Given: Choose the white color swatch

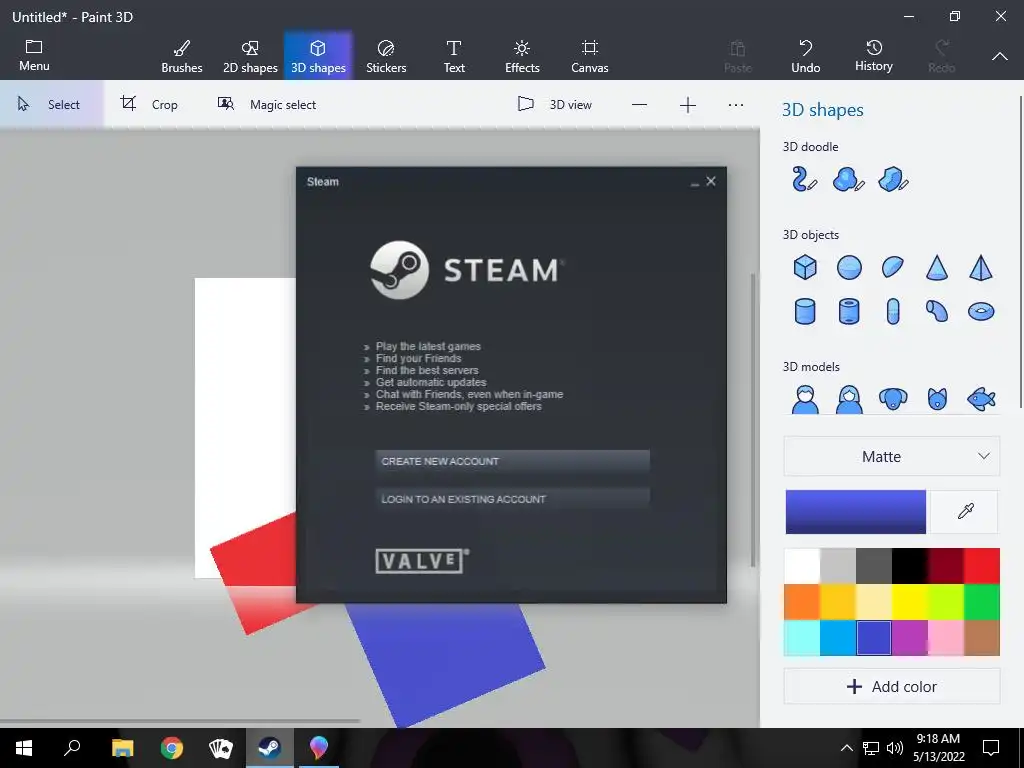Looking at the screenshot, I should (x=802, y=566).
